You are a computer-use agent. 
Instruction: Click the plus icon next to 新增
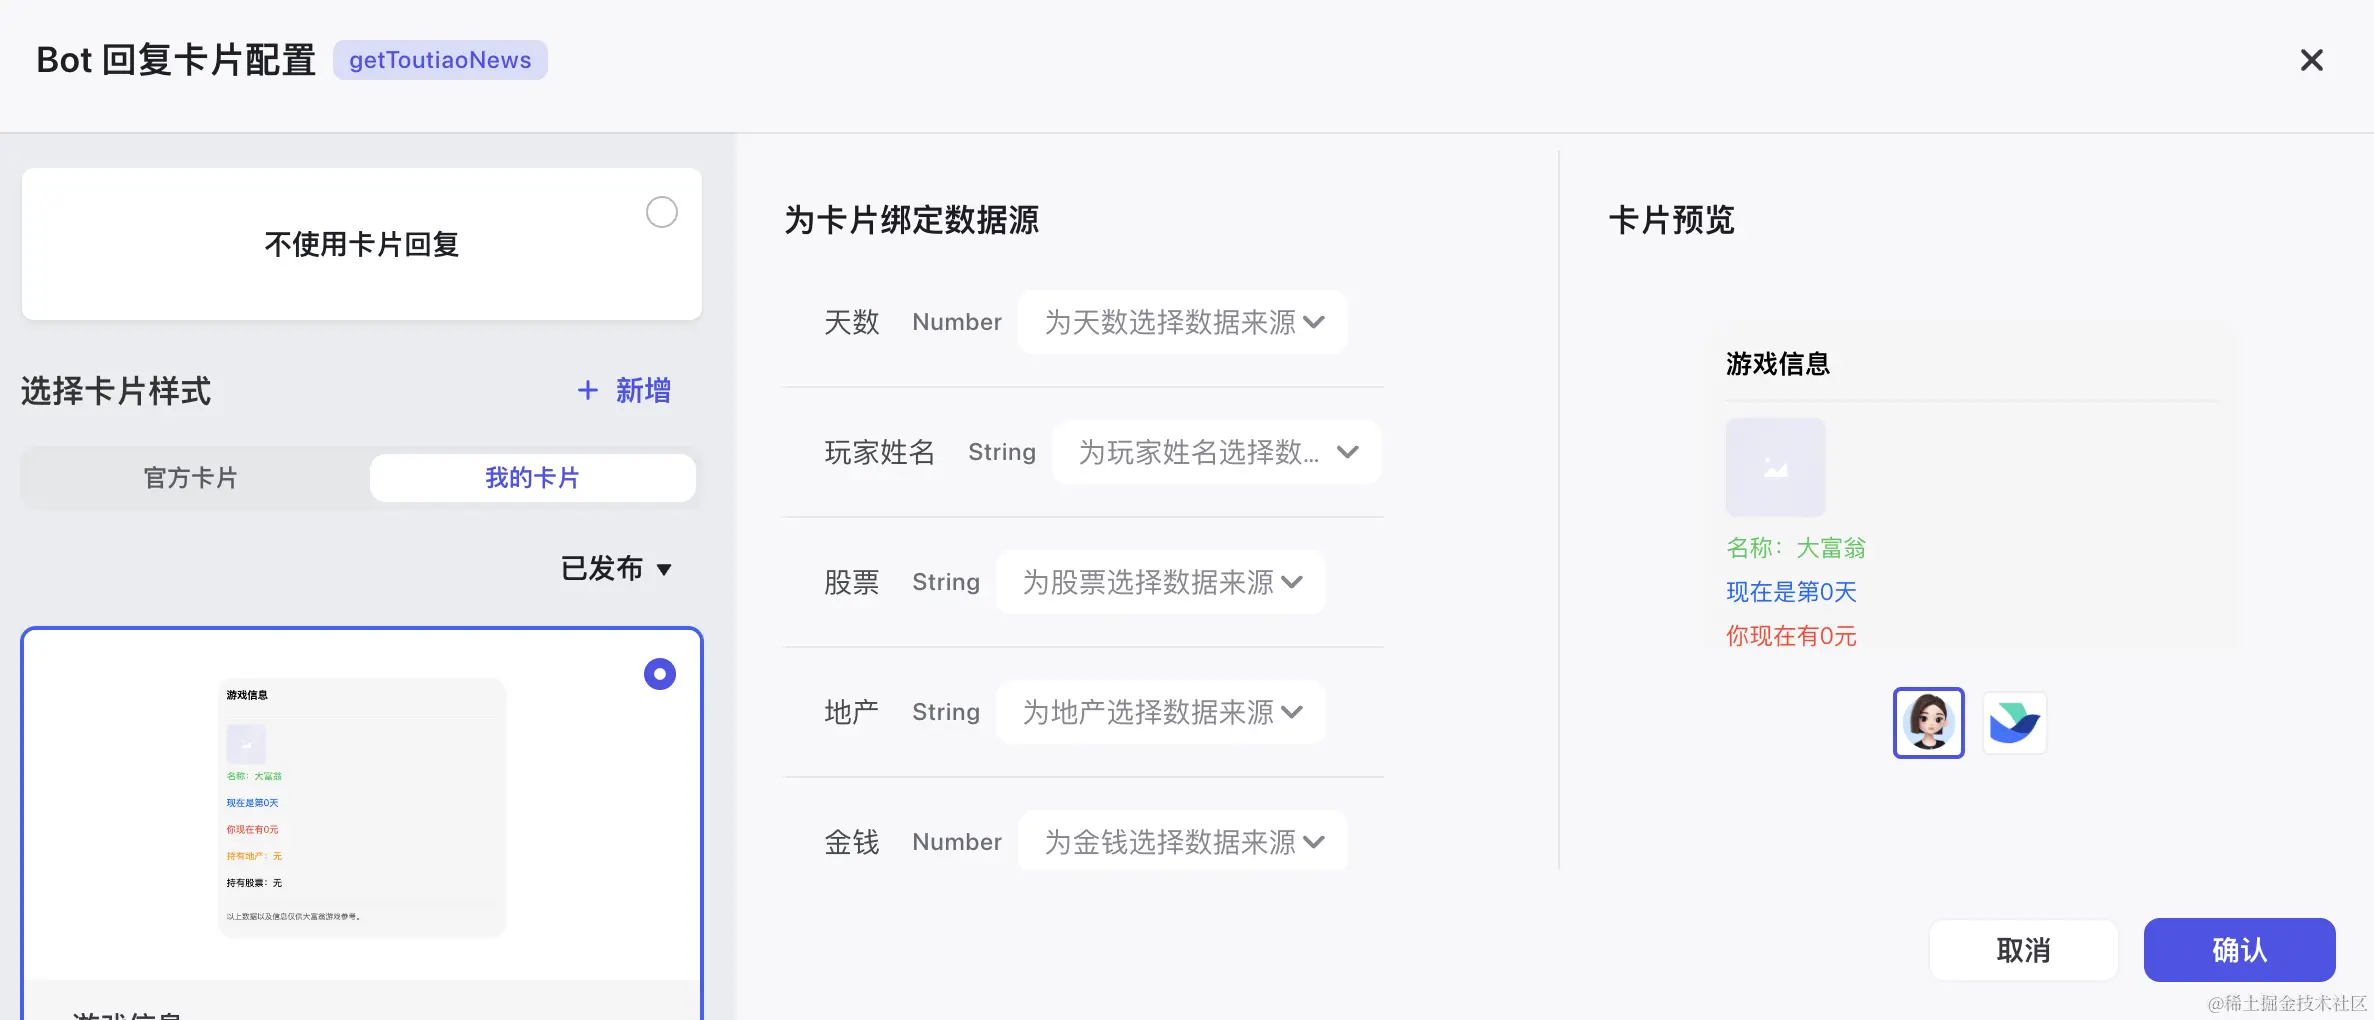(587, 390)
